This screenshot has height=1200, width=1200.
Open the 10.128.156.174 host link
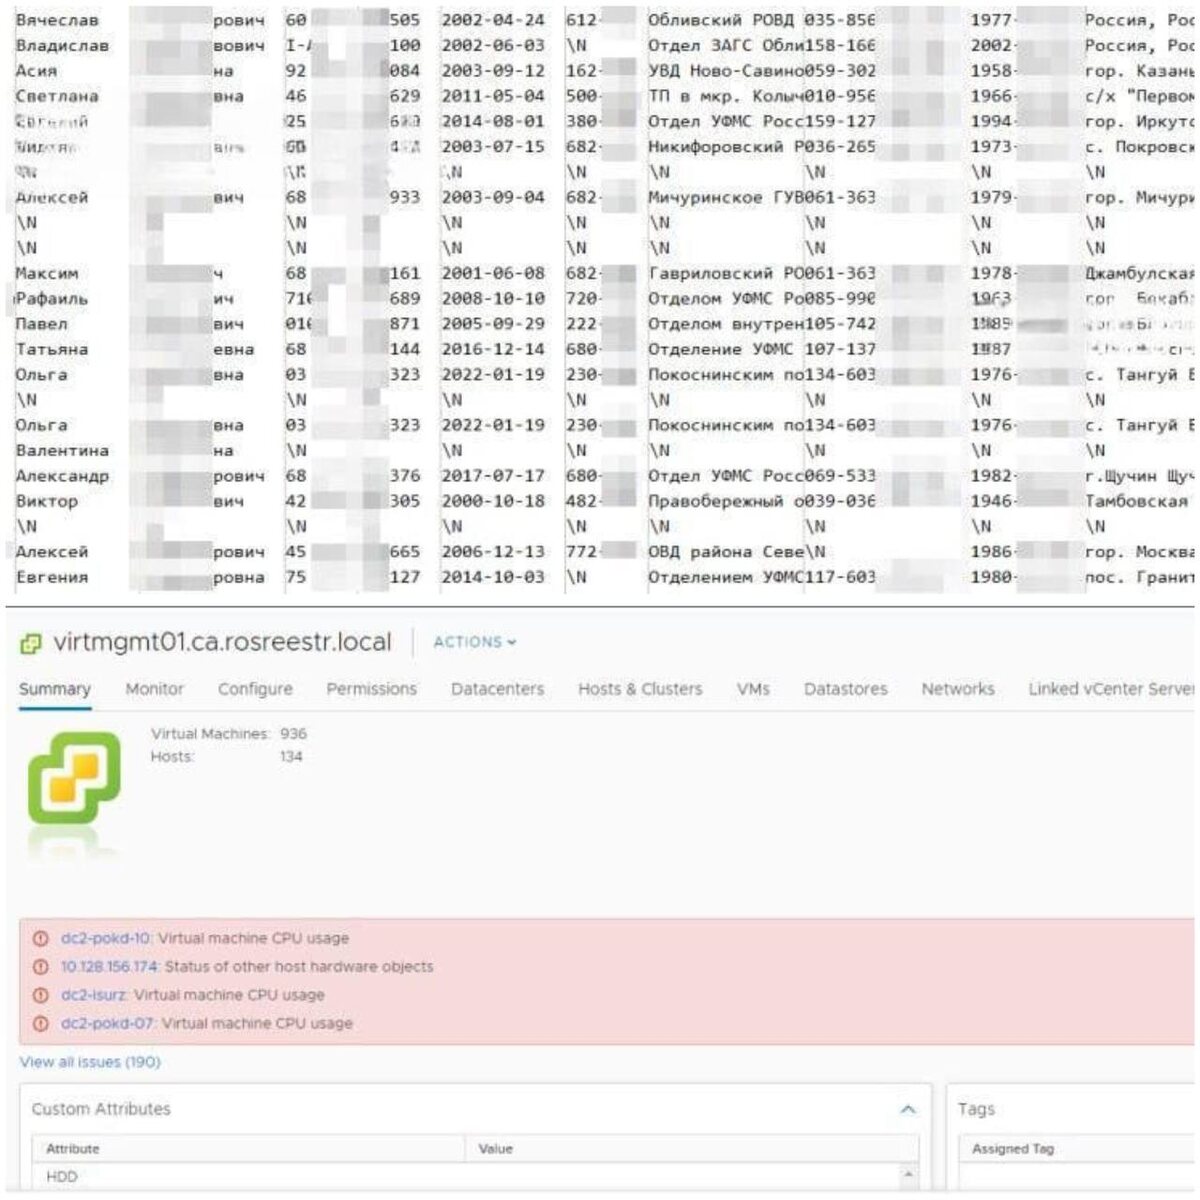pos(110,967)
